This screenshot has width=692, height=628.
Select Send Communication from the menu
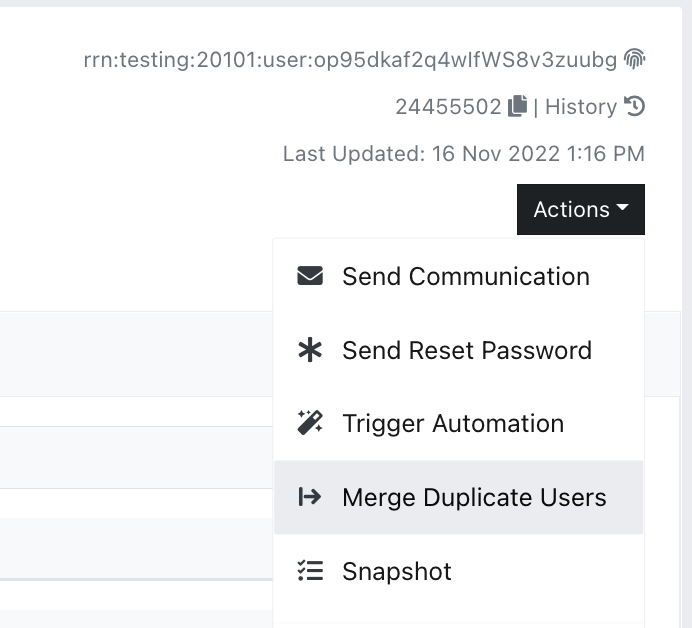click(x=459, y=276)
